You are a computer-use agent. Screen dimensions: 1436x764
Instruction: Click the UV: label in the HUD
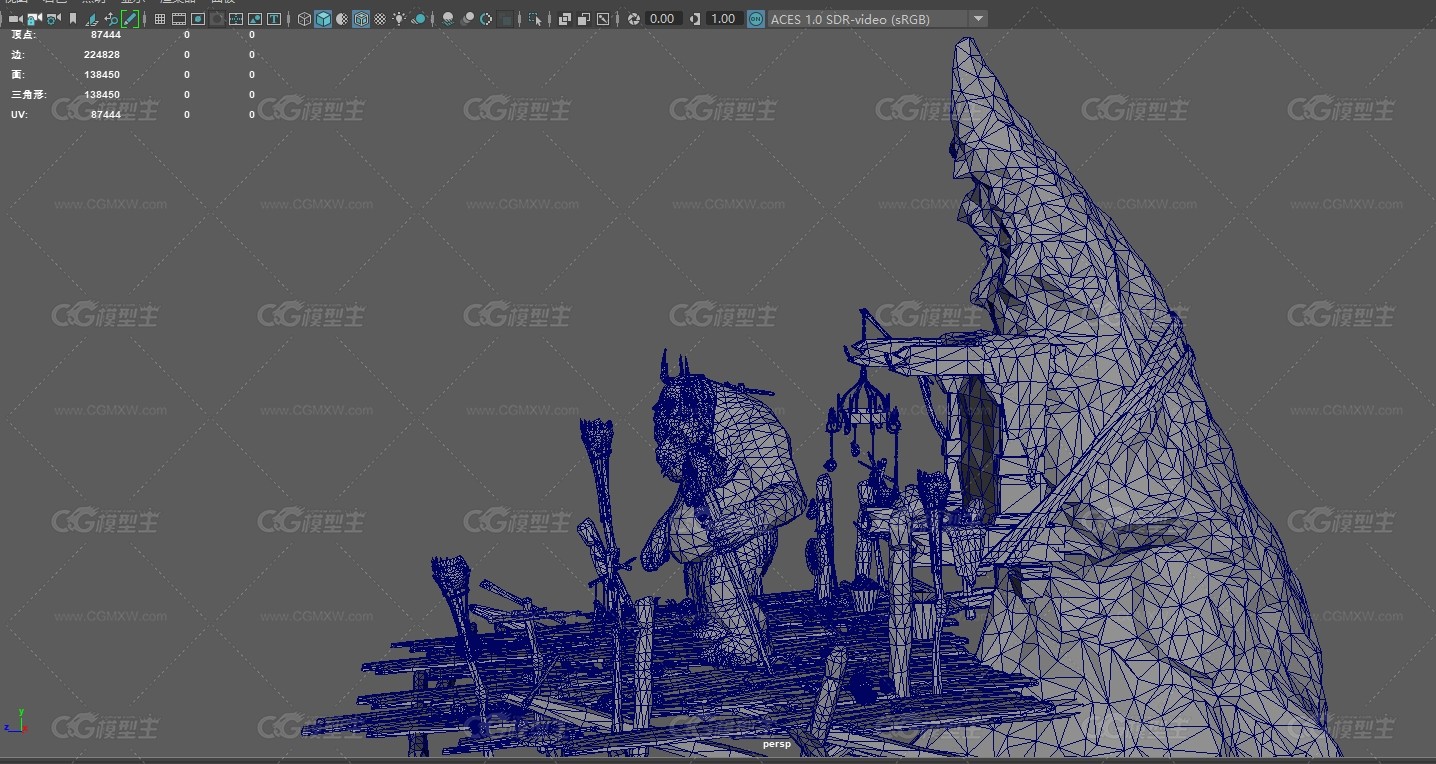tap(19, 114)
